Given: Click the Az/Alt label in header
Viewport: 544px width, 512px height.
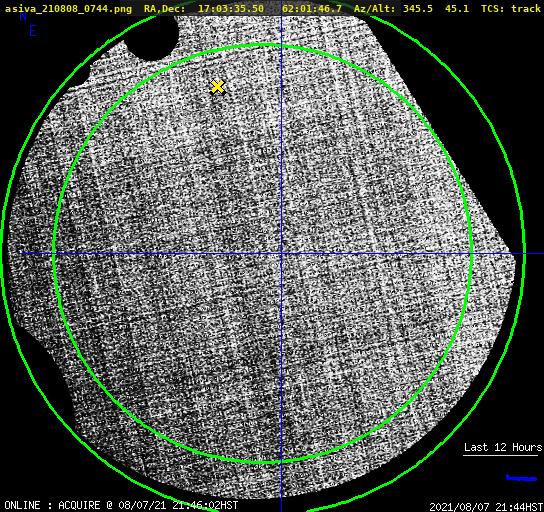Looking at the screenshot, I should (x=374, y=9).
